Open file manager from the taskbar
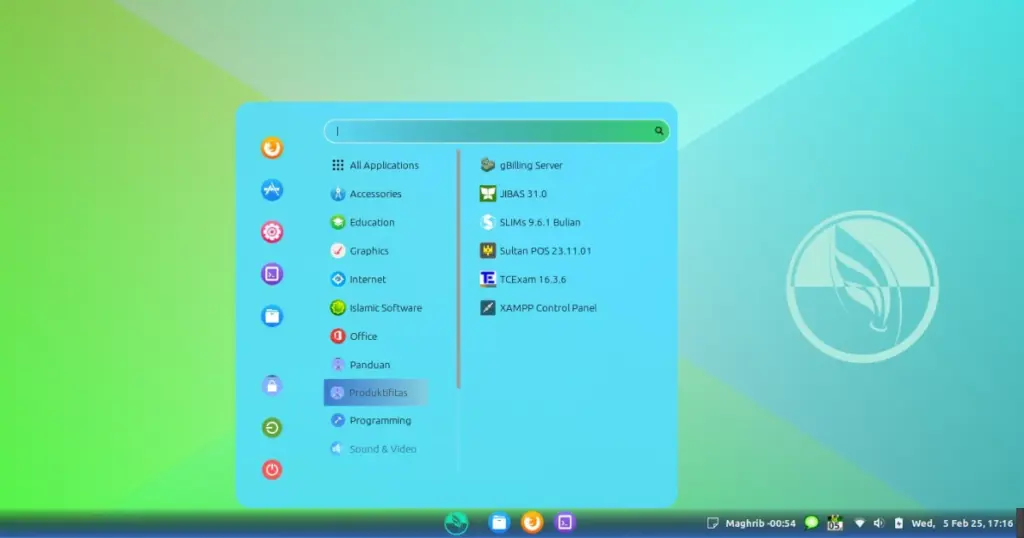The image size is (1024, 538). click(x=499, y=522)
